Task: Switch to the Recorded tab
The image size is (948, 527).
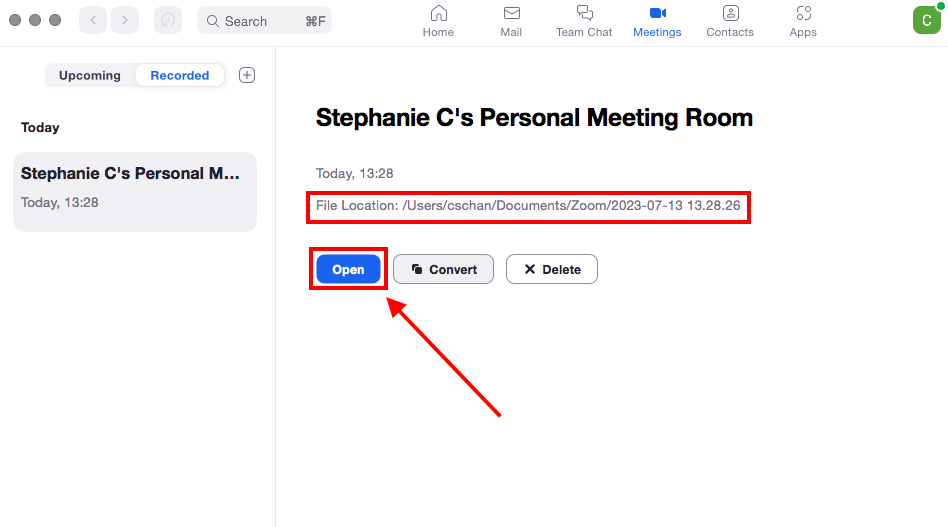Action: (180, 76)
